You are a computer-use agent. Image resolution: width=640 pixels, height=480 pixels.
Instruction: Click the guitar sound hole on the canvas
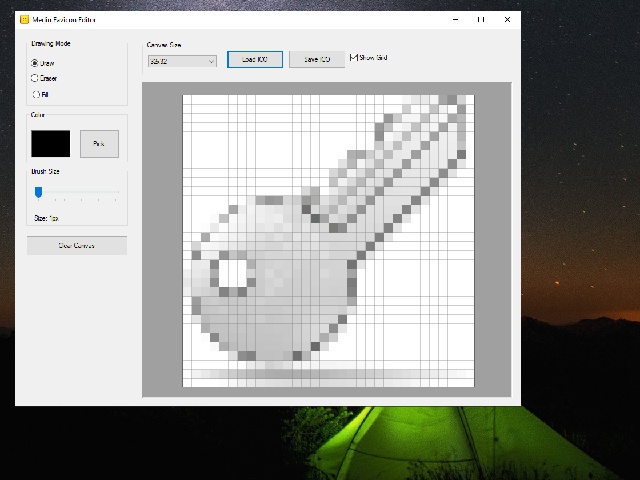click(x=232, y=271)
